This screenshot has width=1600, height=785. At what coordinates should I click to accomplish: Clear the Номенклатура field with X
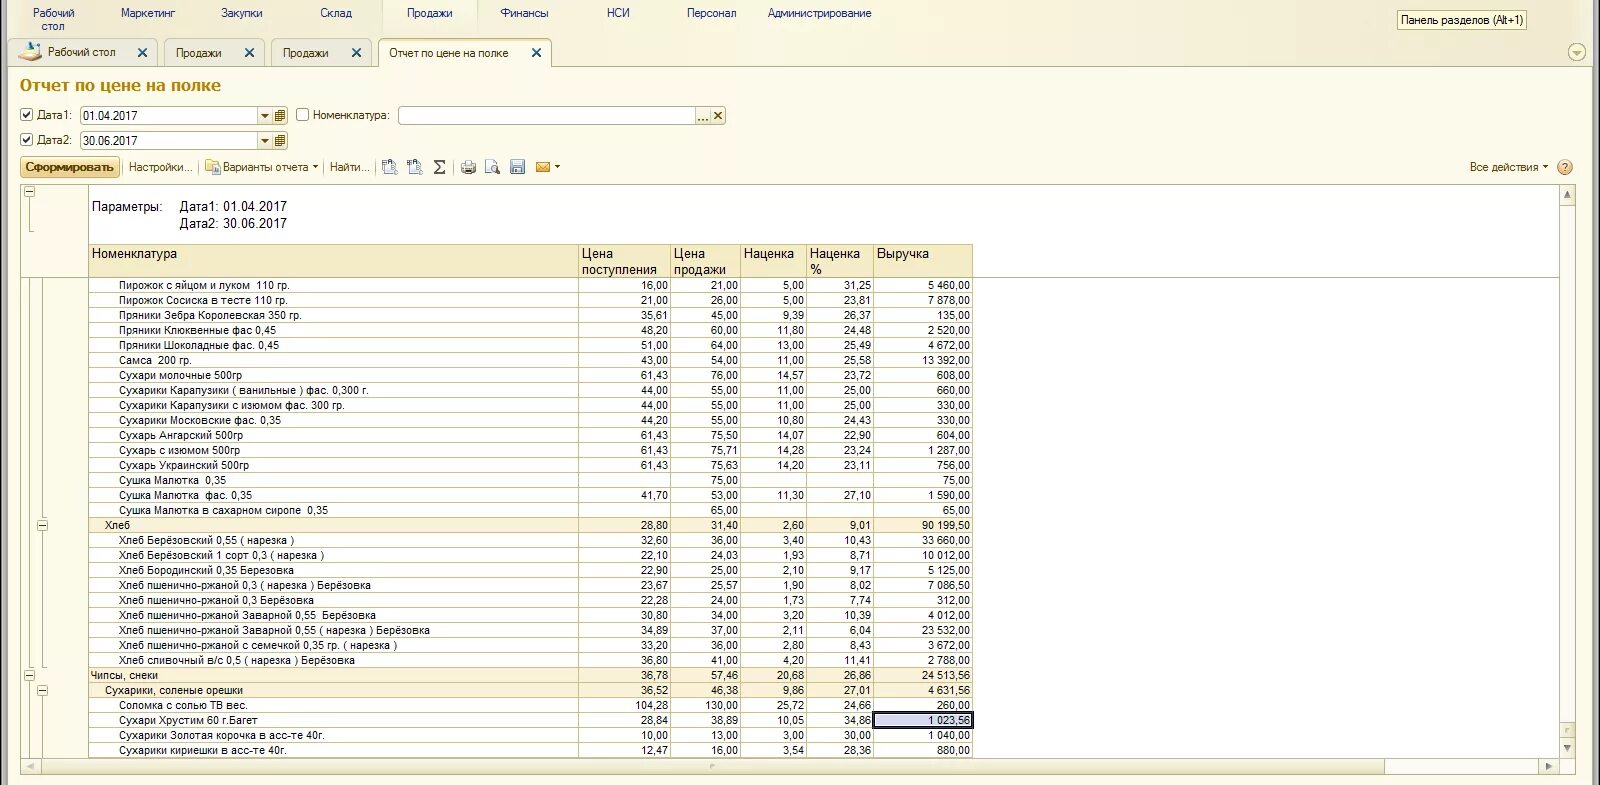(718, 116)
